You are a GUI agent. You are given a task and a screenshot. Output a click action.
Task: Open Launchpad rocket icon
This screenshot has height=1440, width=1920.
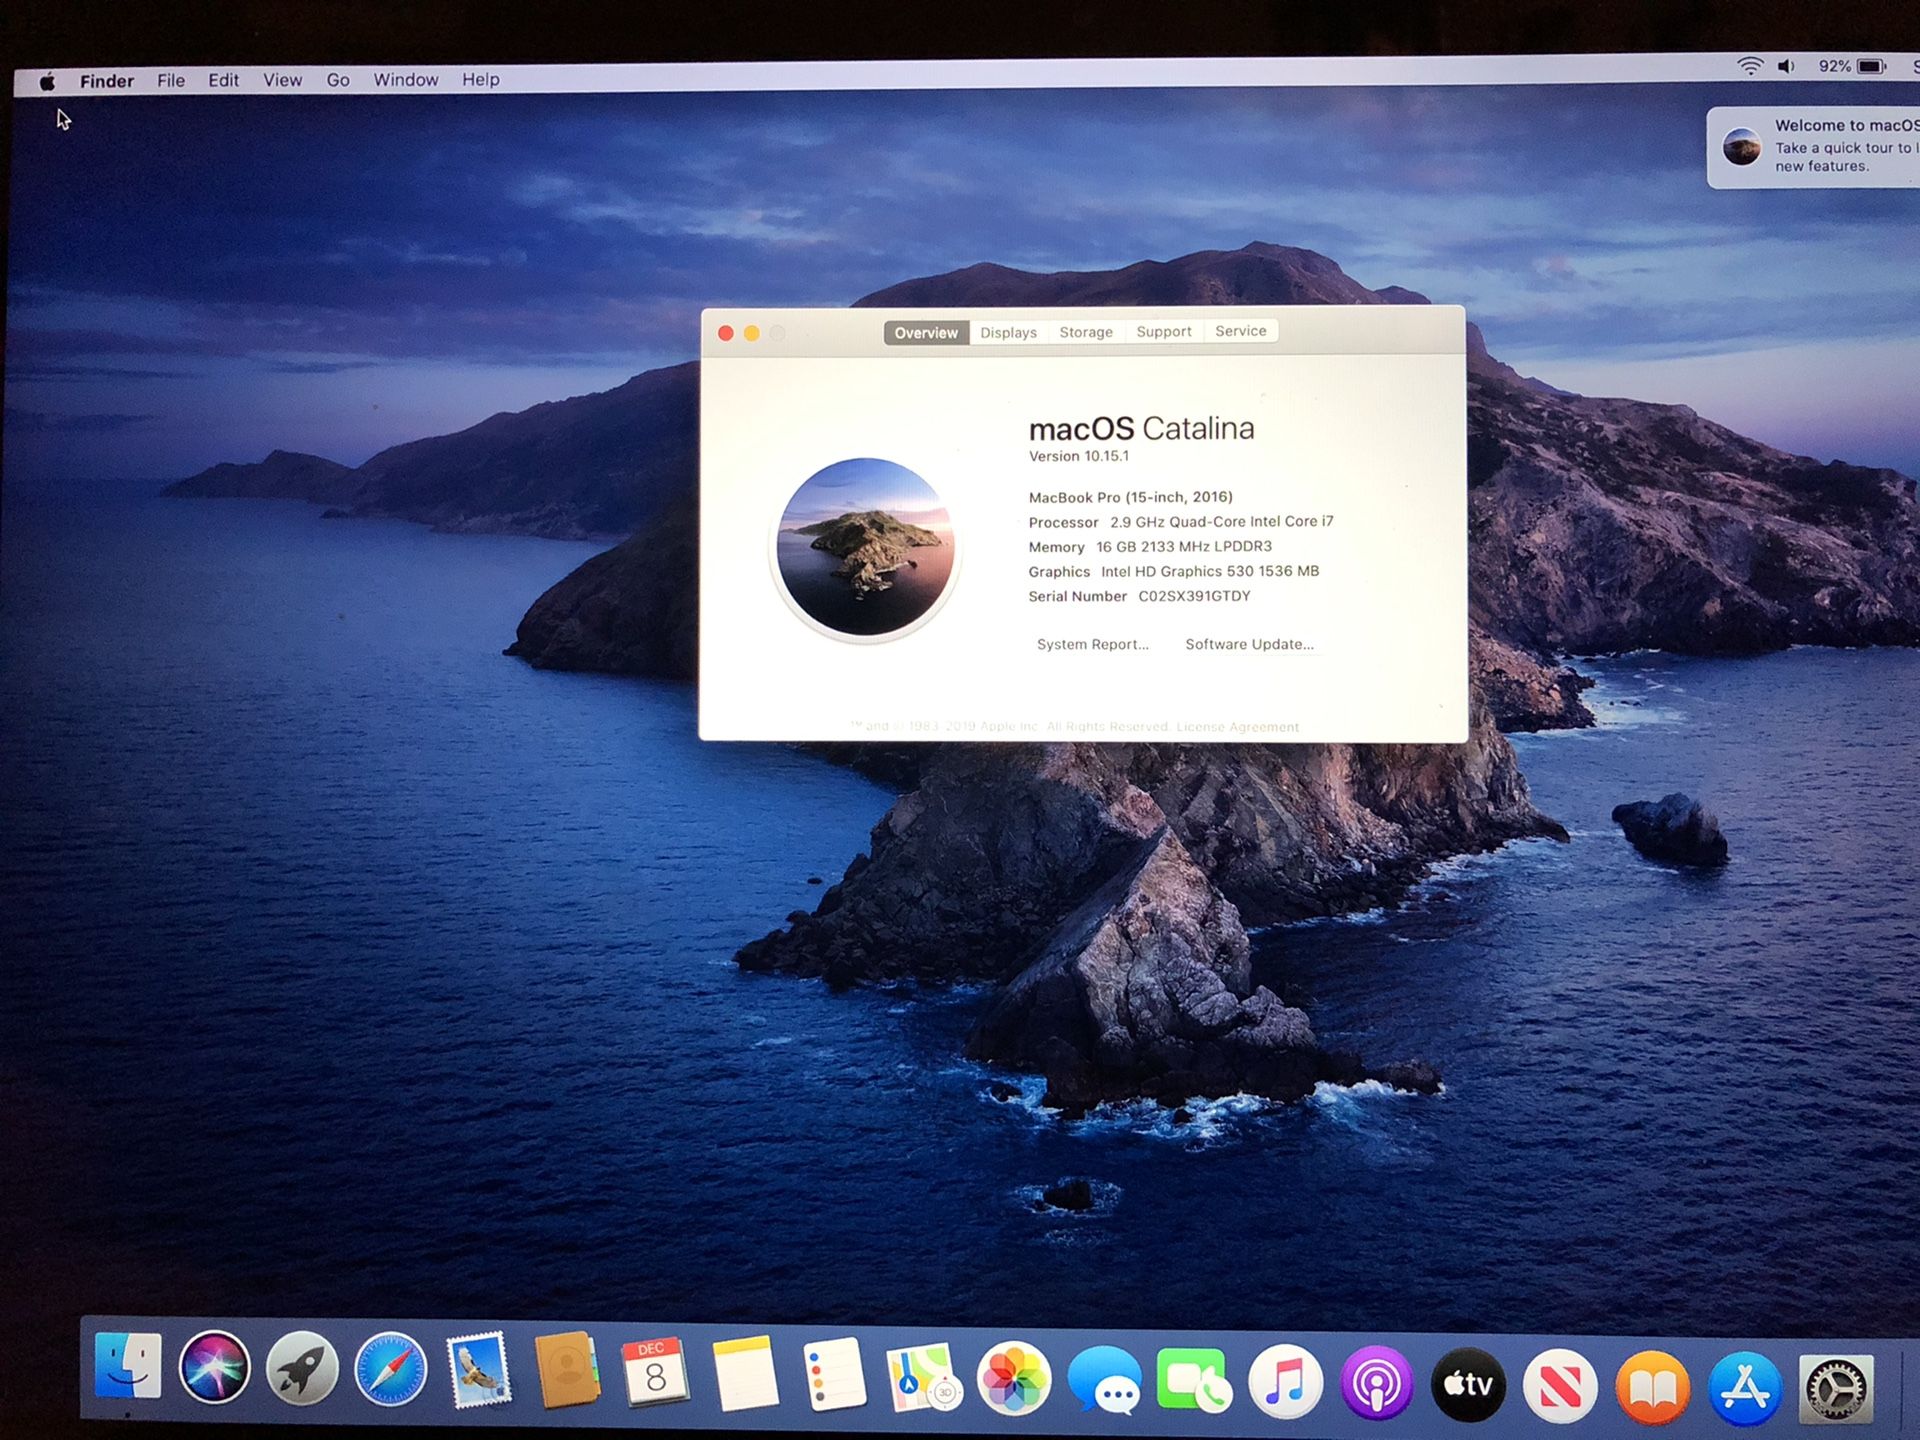tap(302, 1369)
